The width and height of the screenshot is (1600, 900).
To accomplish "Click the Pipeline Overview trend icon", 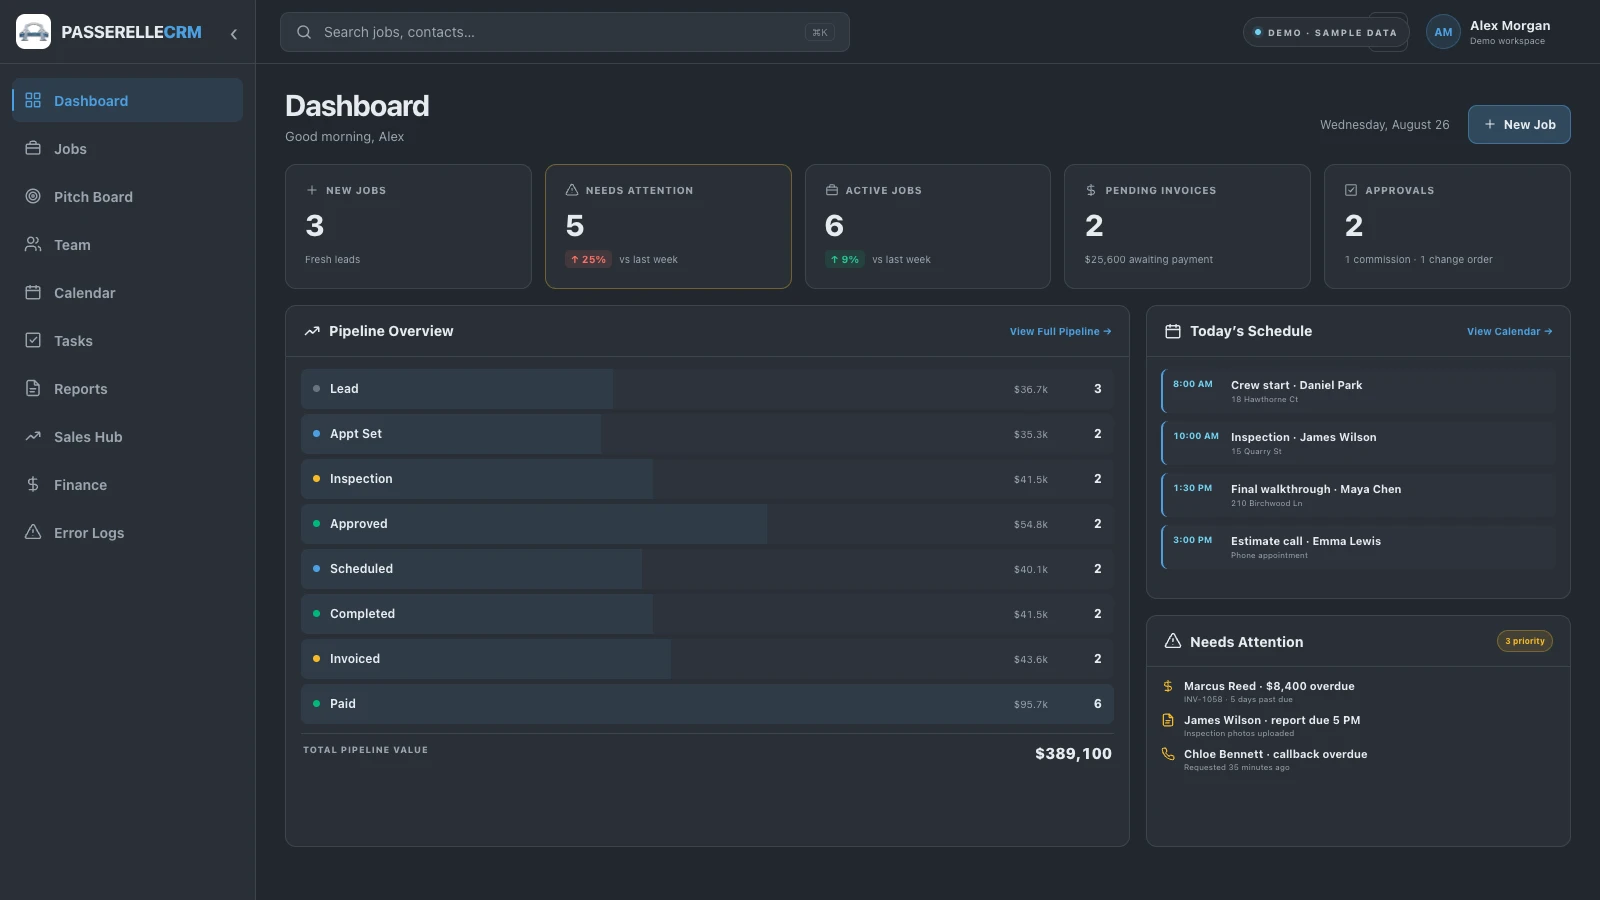I will point(312,331).
